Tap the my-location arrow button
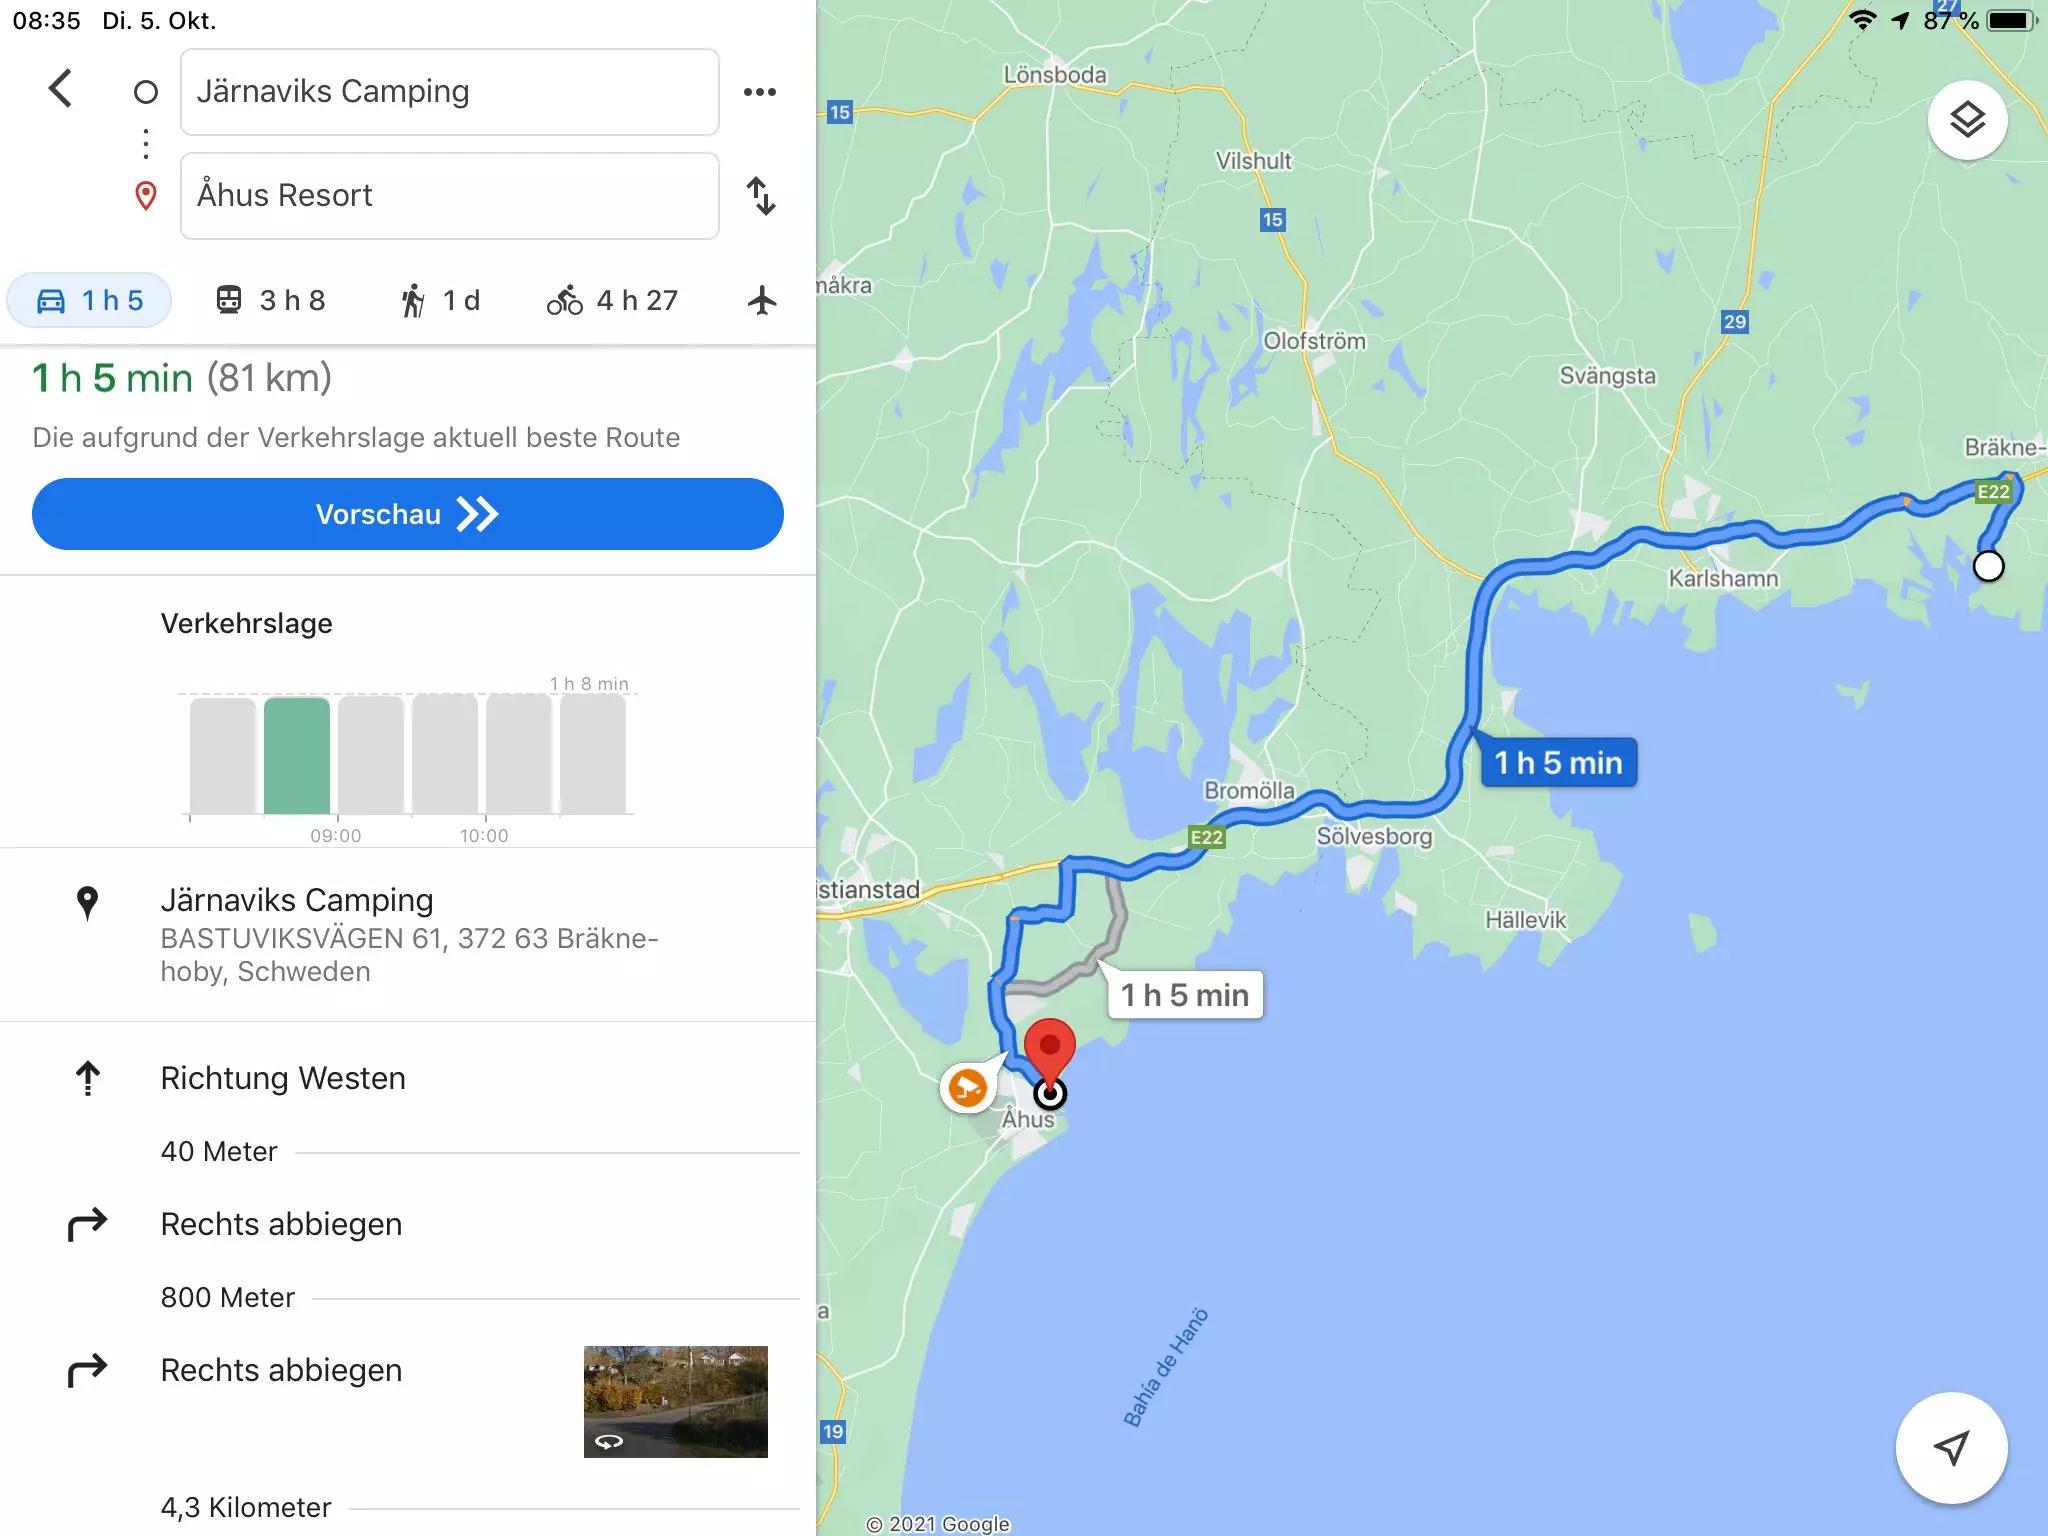The image size is (2048, 1536). [x=1951, y=1447]
